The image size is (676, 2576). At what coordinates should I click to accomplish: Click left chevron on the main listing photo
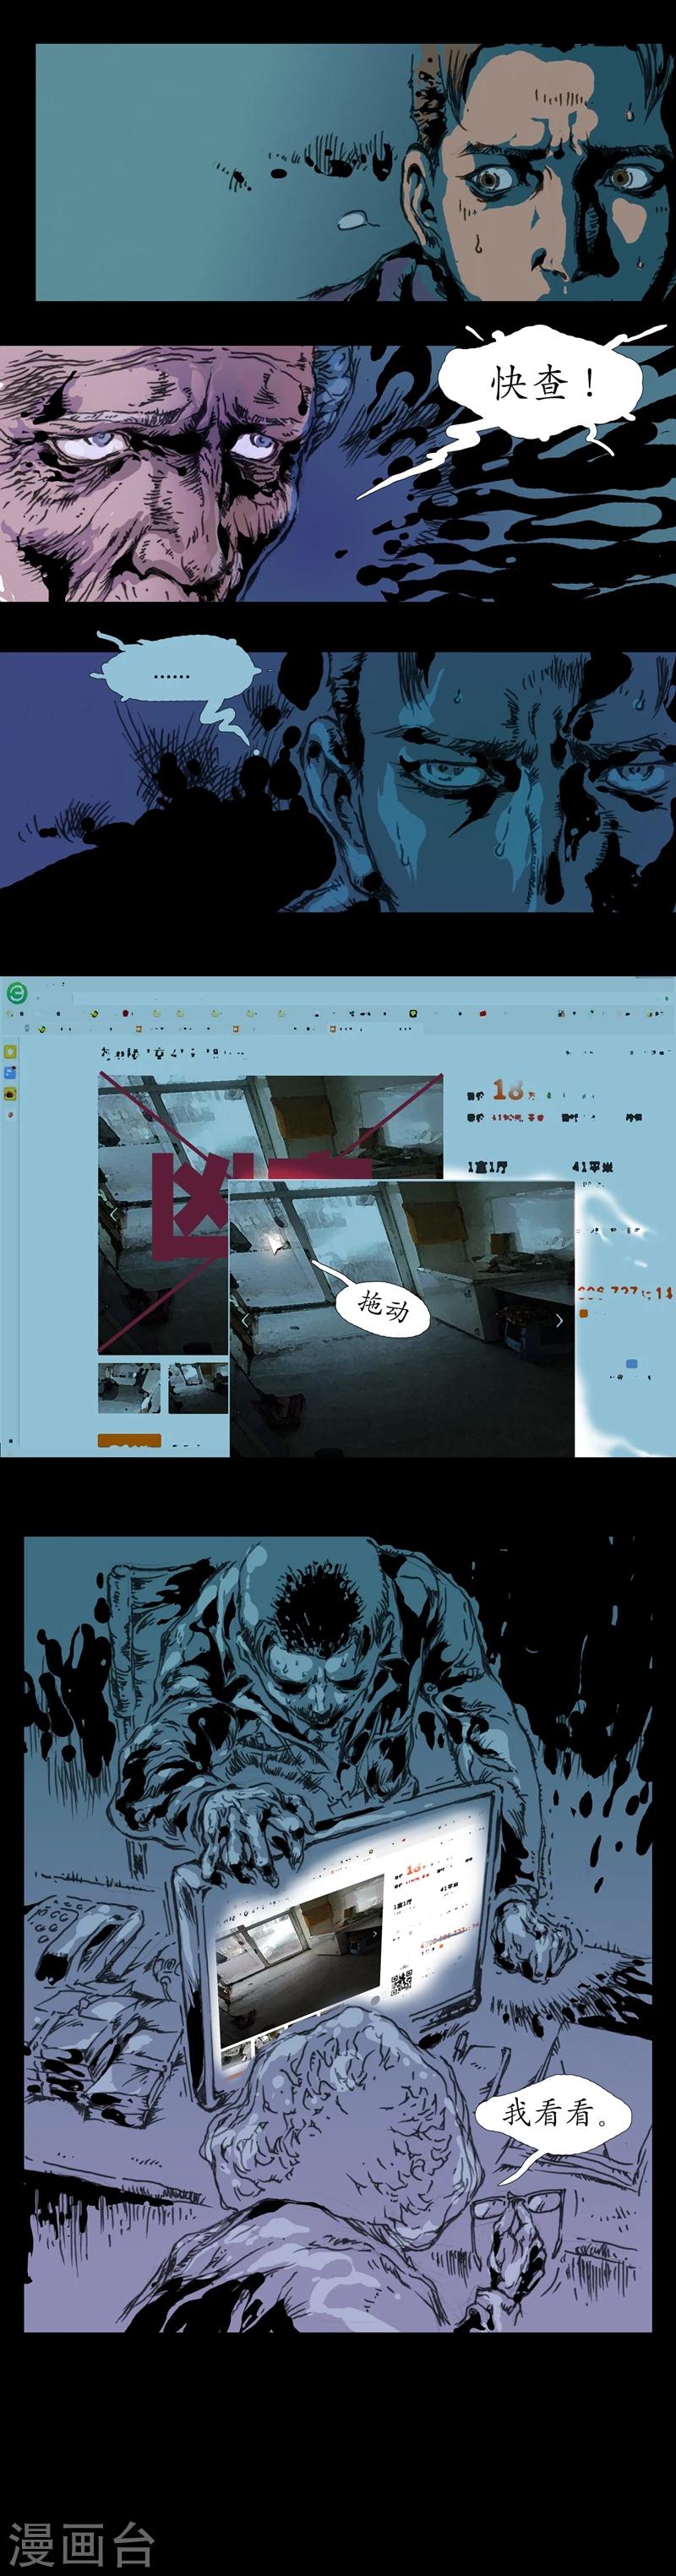tap(112, 1214)
